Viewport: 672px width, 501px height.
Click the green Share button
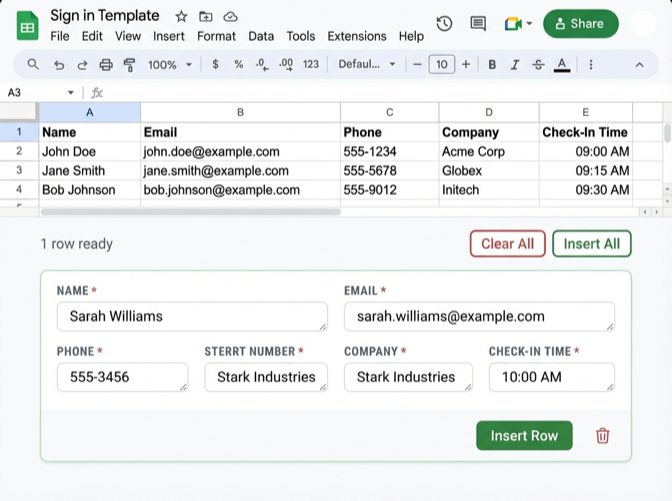[x=581, y=24]
